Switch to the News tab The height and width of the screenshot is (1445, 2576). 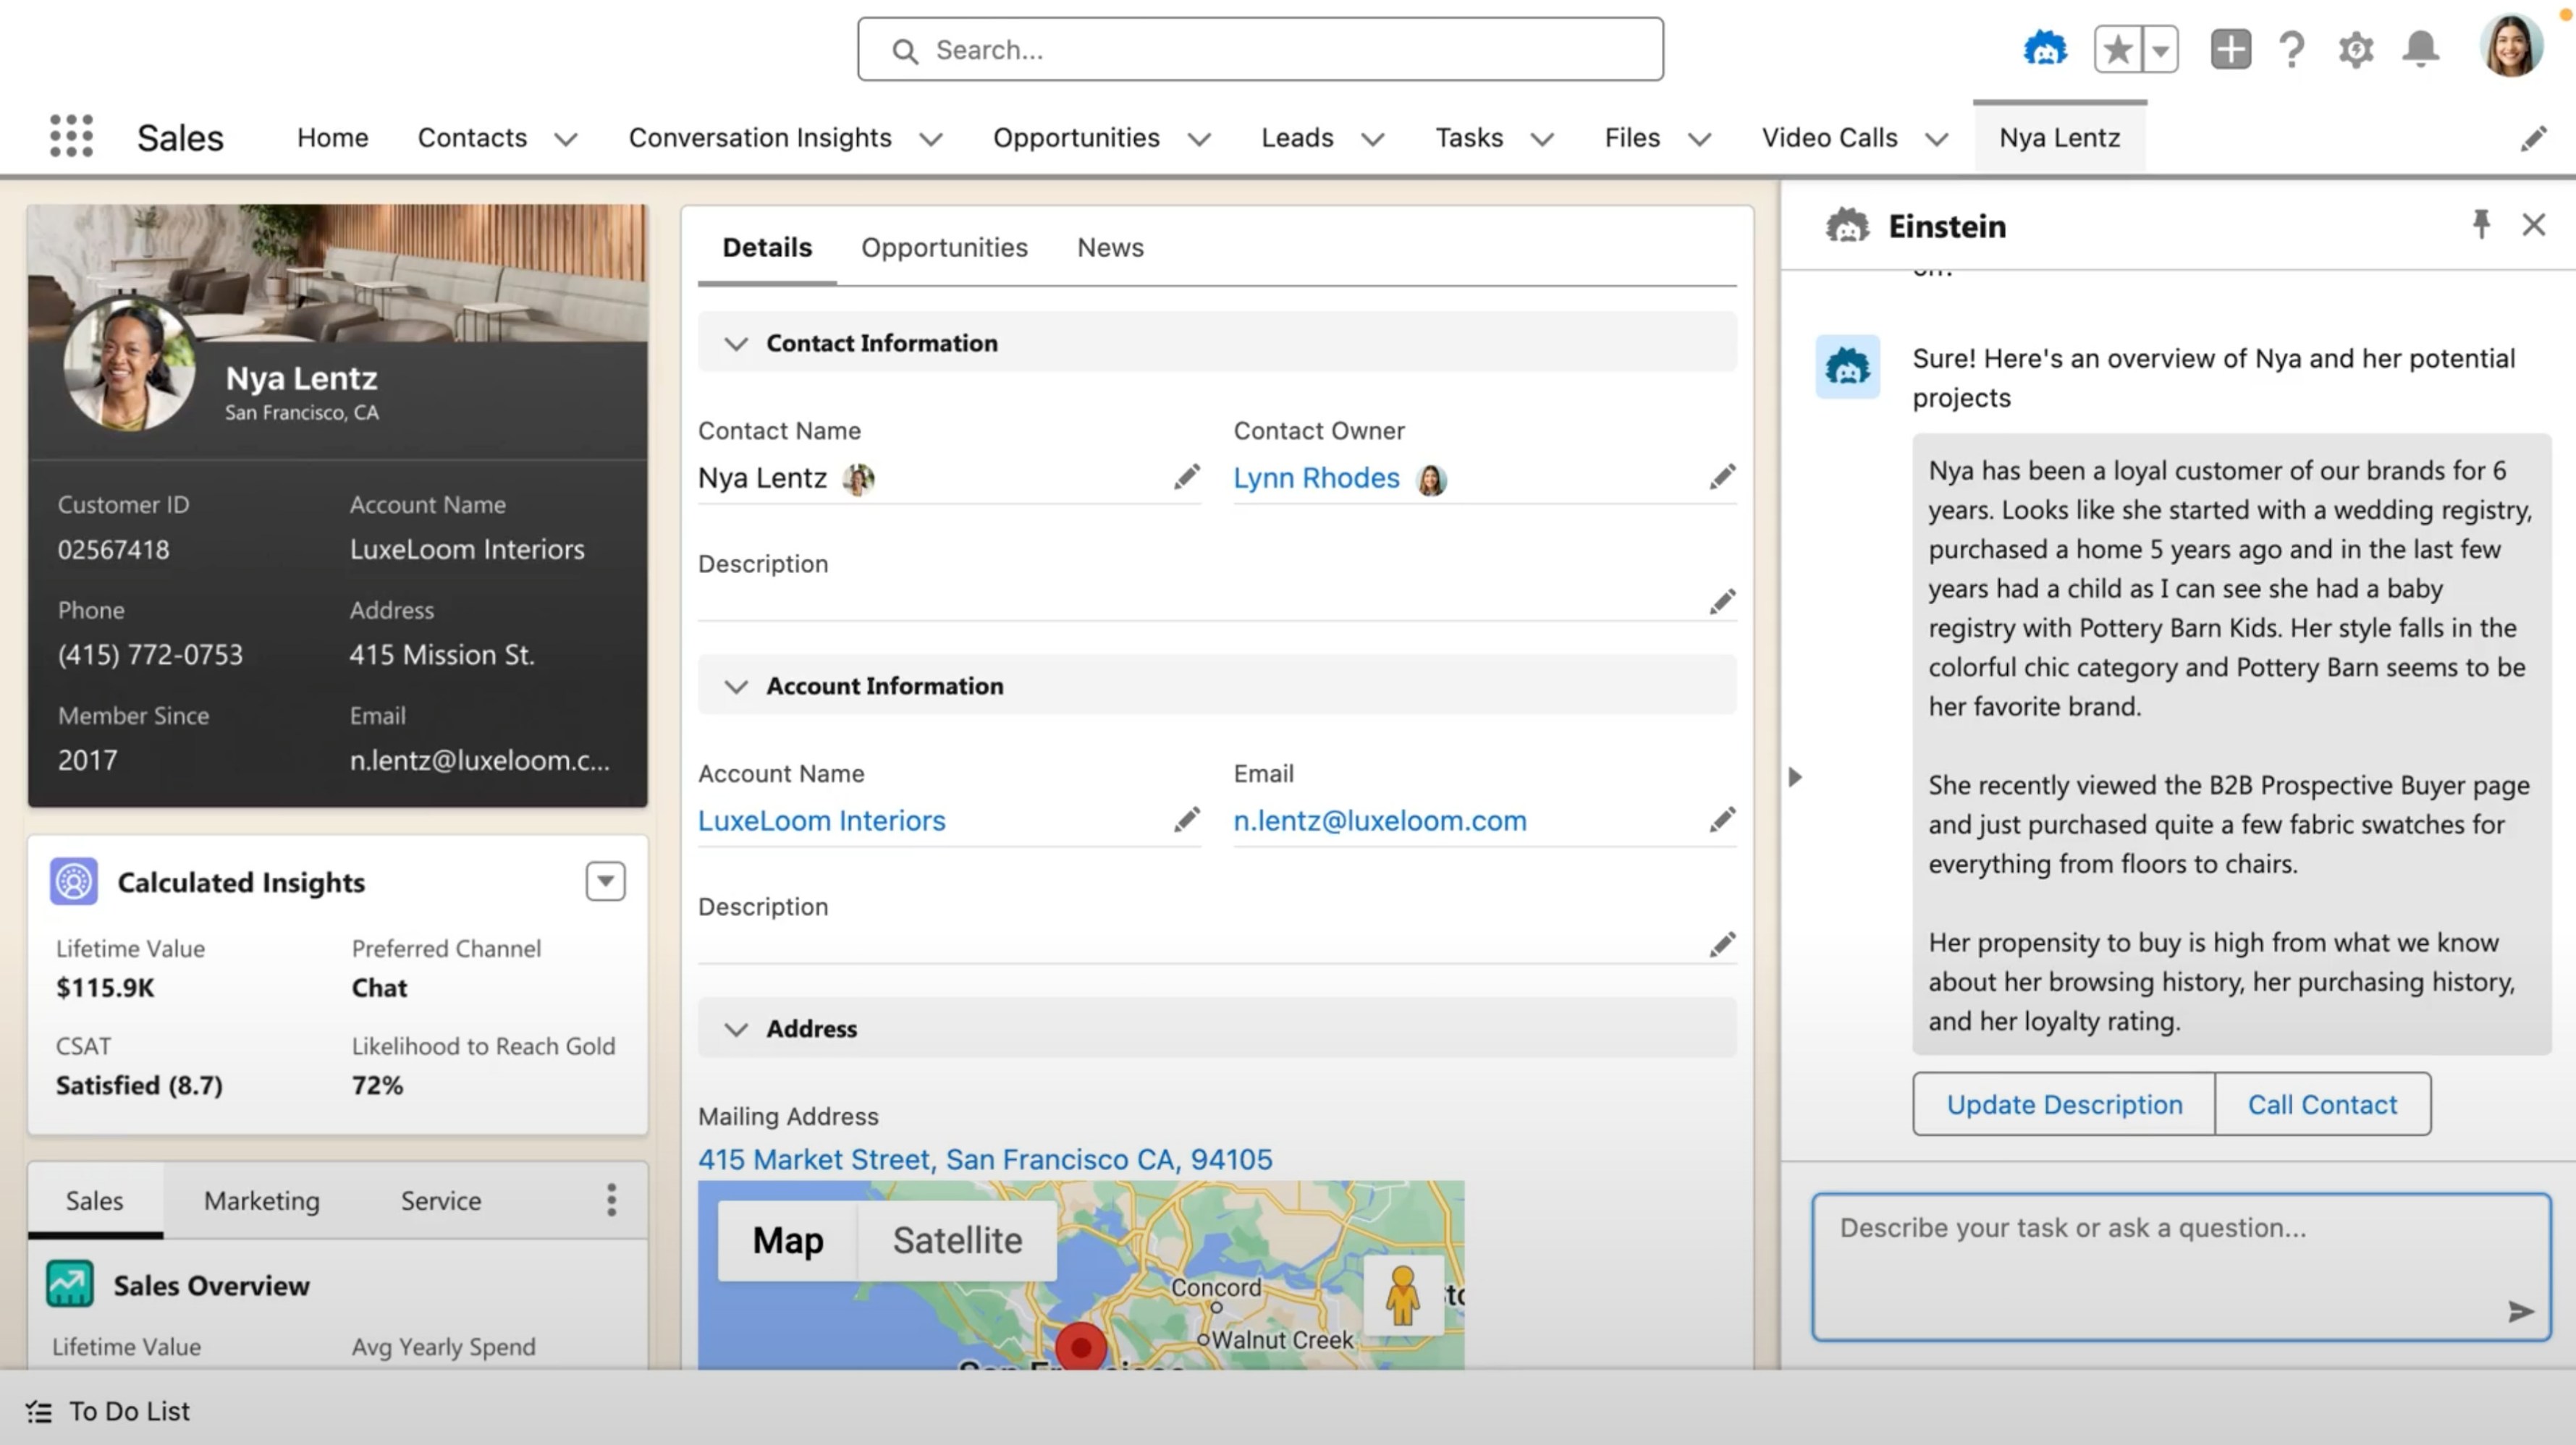pyautogui.click(x=1109, y=247)
